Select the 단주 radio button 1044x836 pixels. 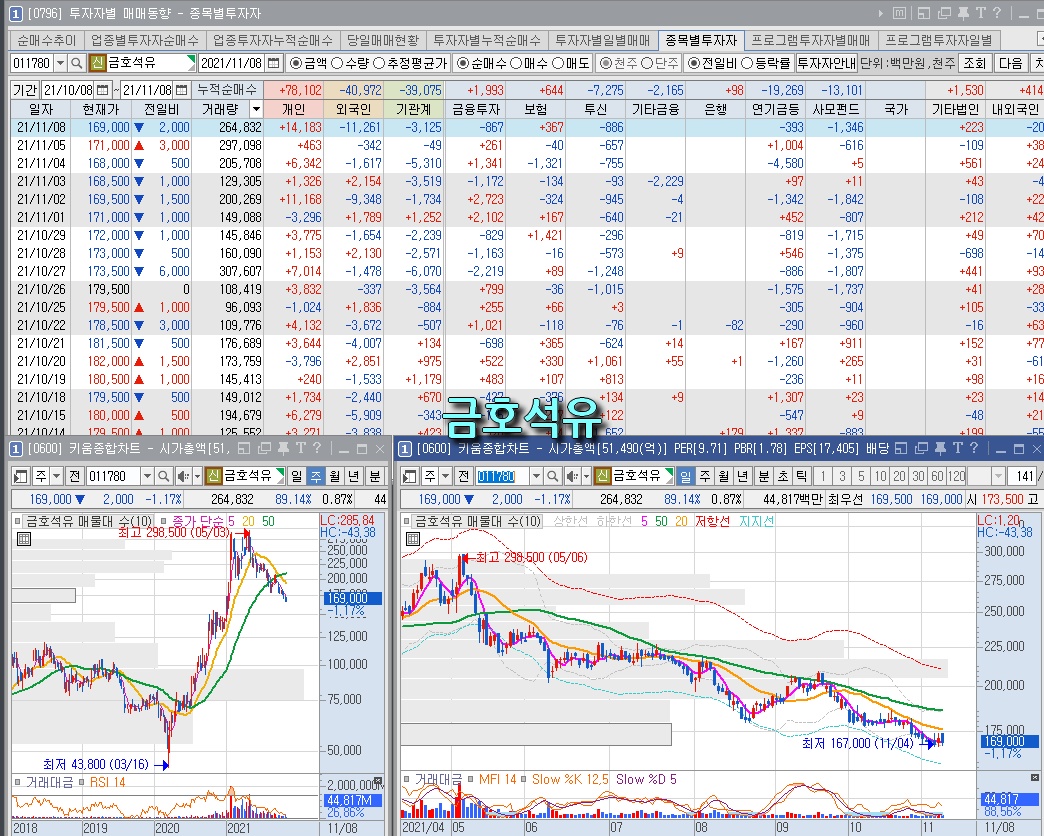click(x=647, y=63)
